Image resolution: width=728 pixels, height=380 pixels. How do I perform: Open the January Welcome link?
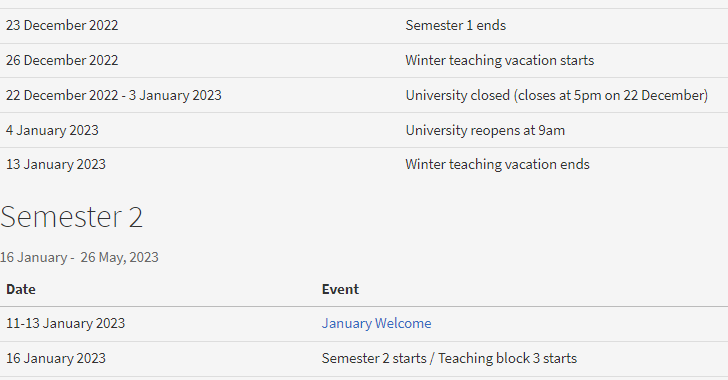pyautogui.click(x=376, y=323)
